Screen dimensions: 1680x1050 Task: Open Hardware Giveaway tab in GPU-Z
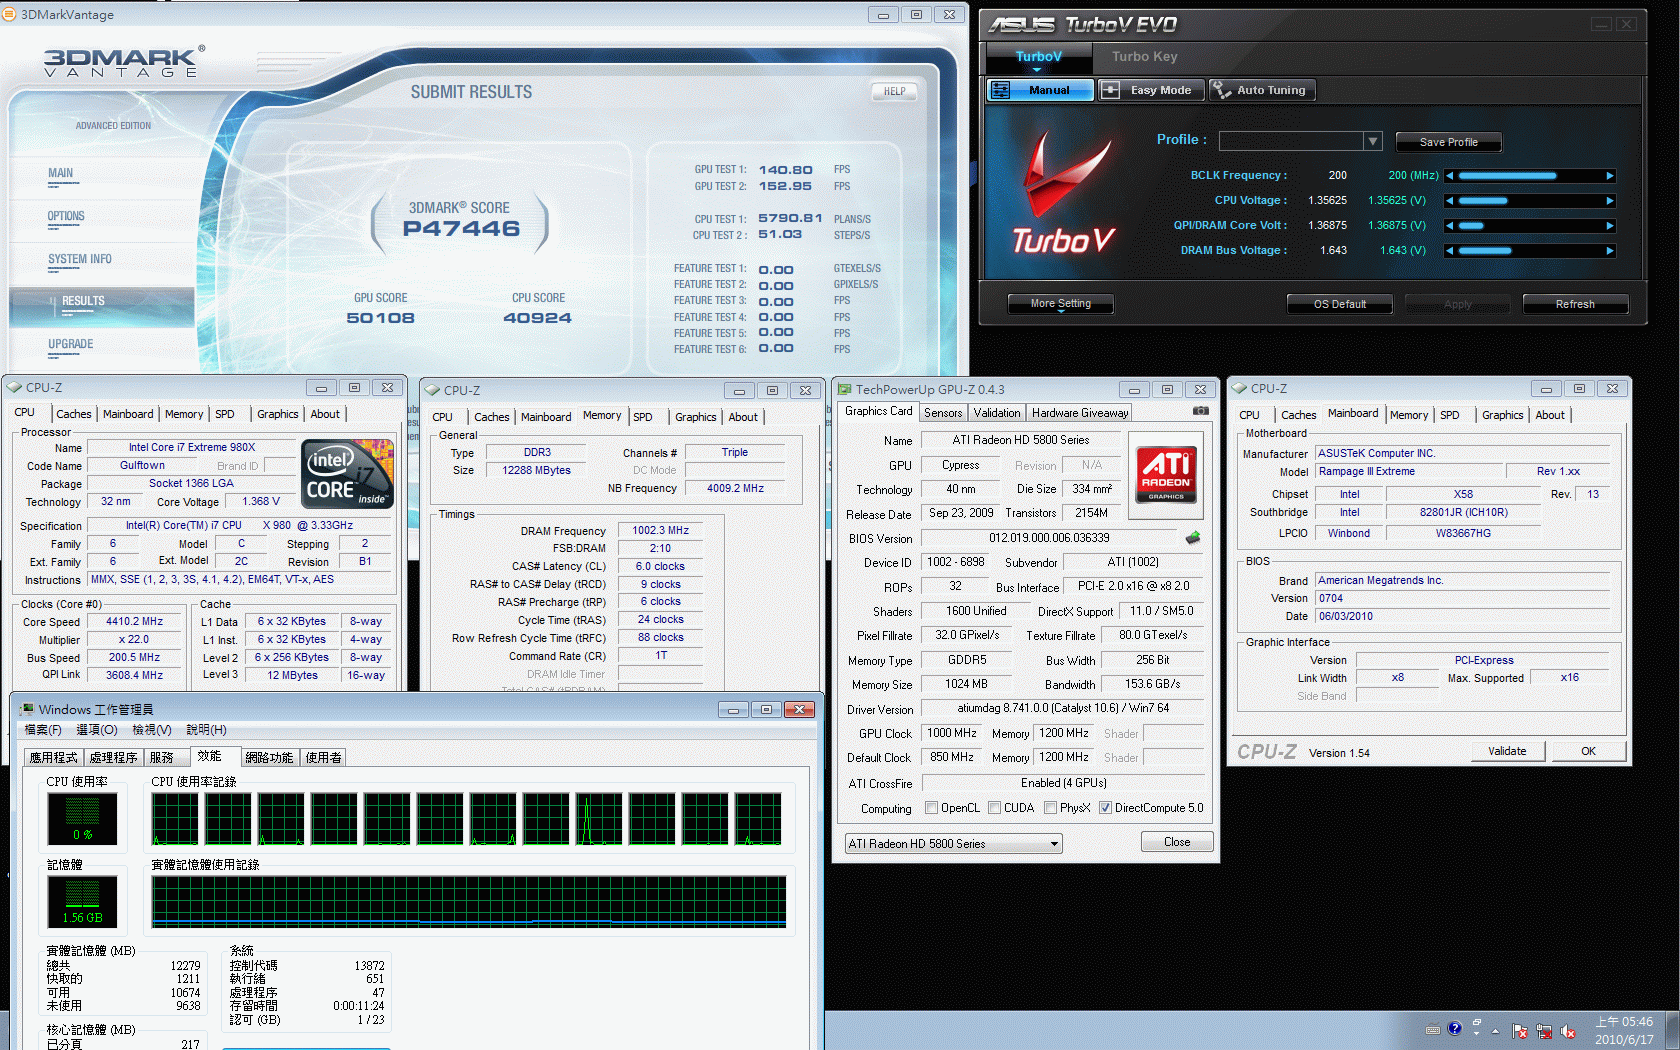(1080, 413)
